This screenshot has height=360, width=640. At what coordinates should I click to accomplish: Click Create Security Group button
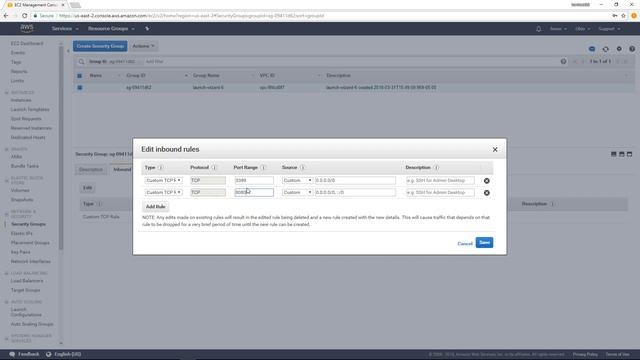100,46
